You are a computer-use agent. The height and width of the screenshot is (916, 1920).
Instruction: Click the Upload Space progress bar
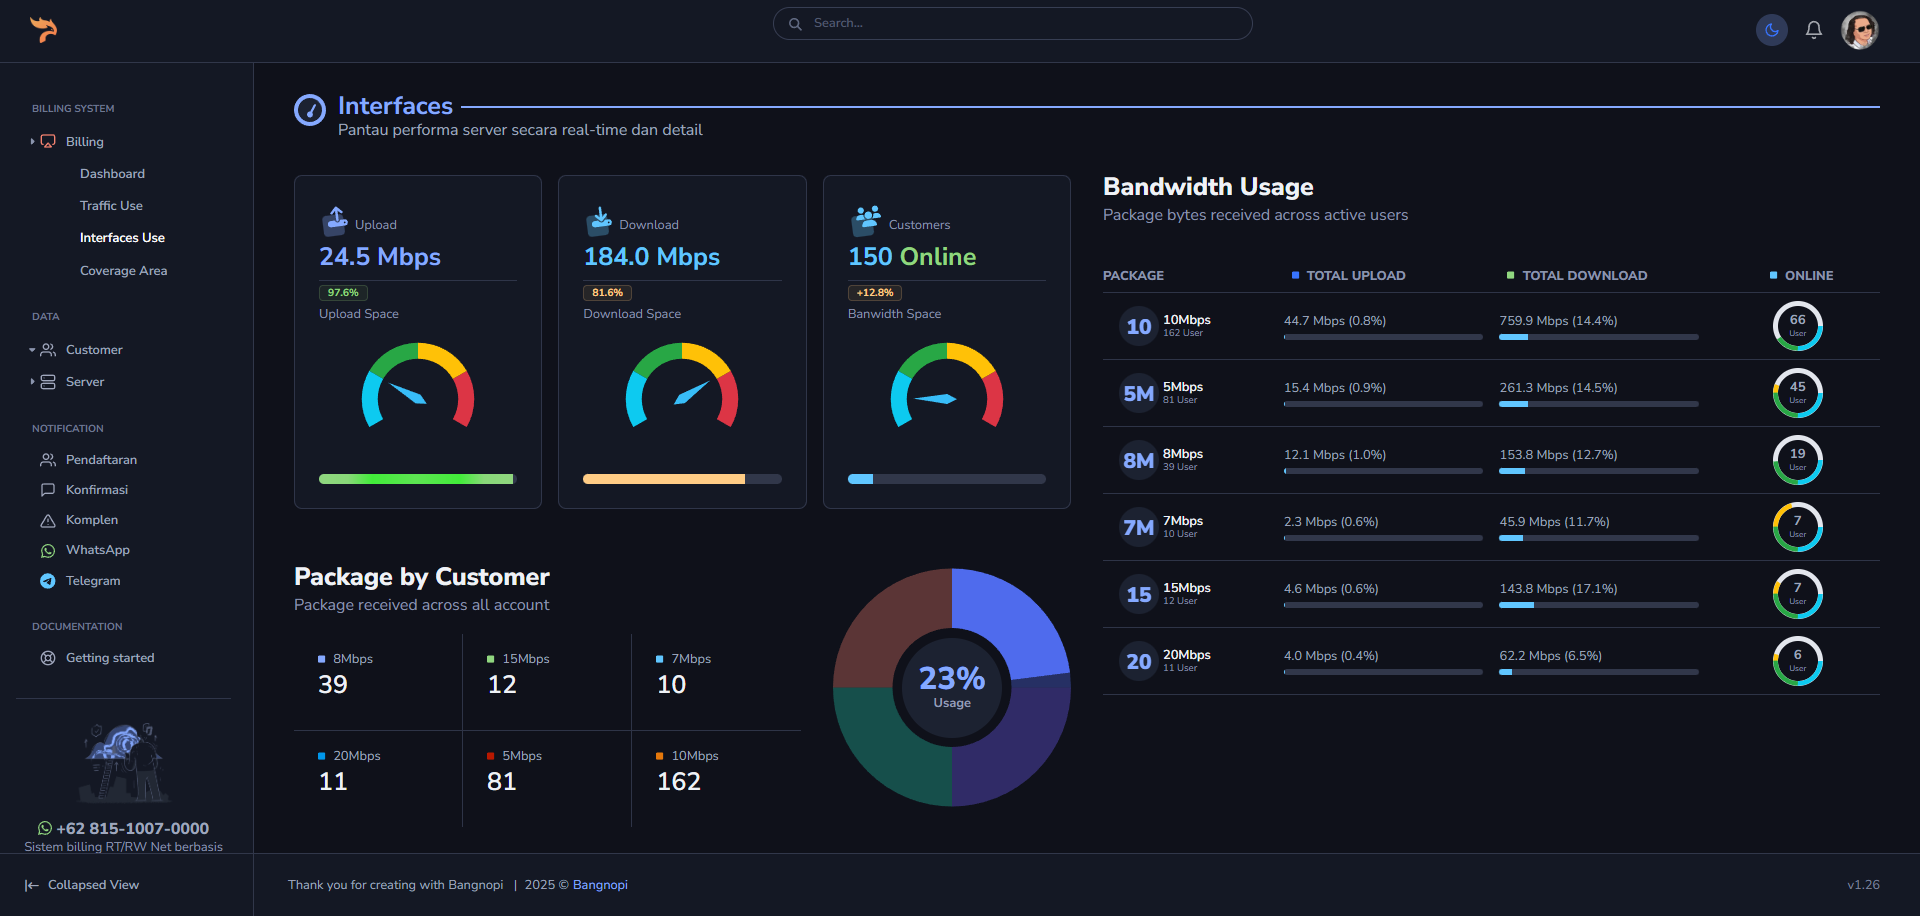click(x=417, y=479)
